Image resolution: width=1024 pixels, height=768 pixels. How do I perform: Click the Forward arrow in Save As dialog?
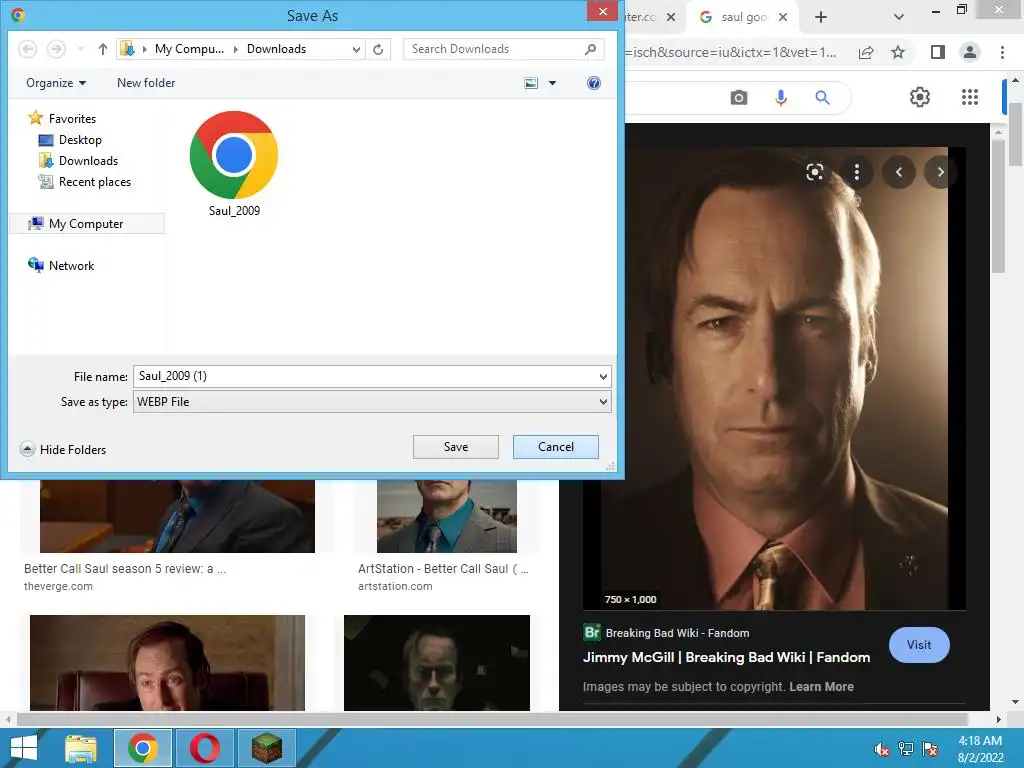(56, 49)
